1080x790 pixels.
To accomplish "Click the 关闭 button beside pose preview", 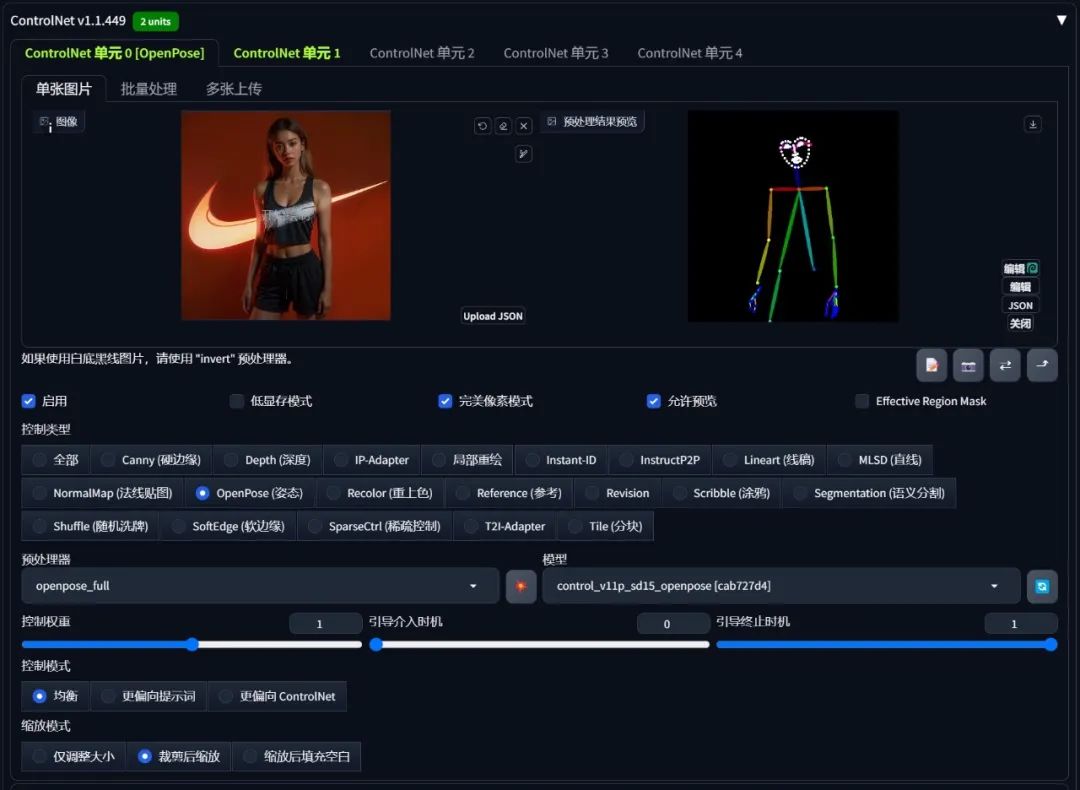I will (x=1020, y=323).
